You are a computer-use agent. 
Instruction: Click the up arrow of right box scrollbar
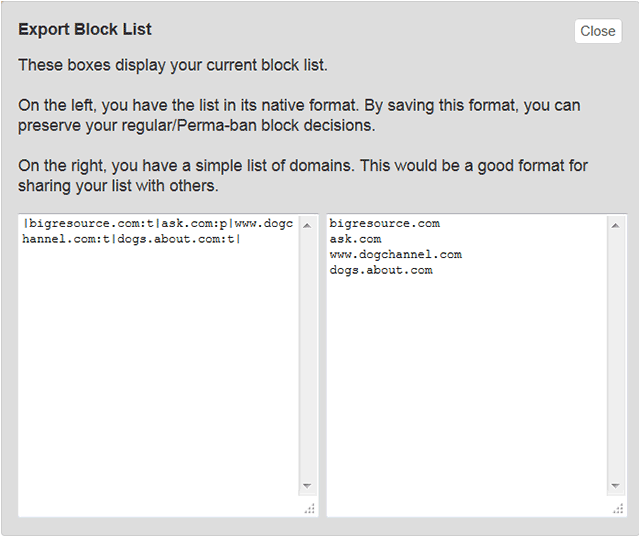coord(616,226)
